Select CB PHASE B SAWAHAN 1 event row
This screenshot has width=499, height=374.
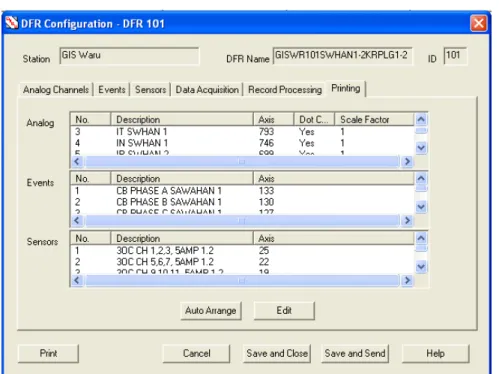[x=242, y=202]
